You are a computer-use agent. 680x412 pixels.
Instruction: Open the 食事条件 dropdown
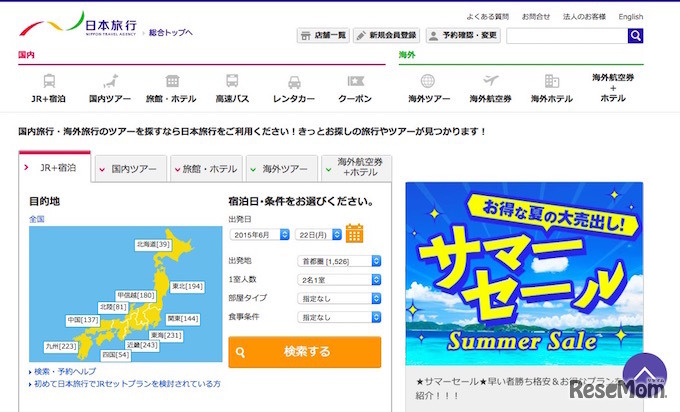tap(339, 317)
